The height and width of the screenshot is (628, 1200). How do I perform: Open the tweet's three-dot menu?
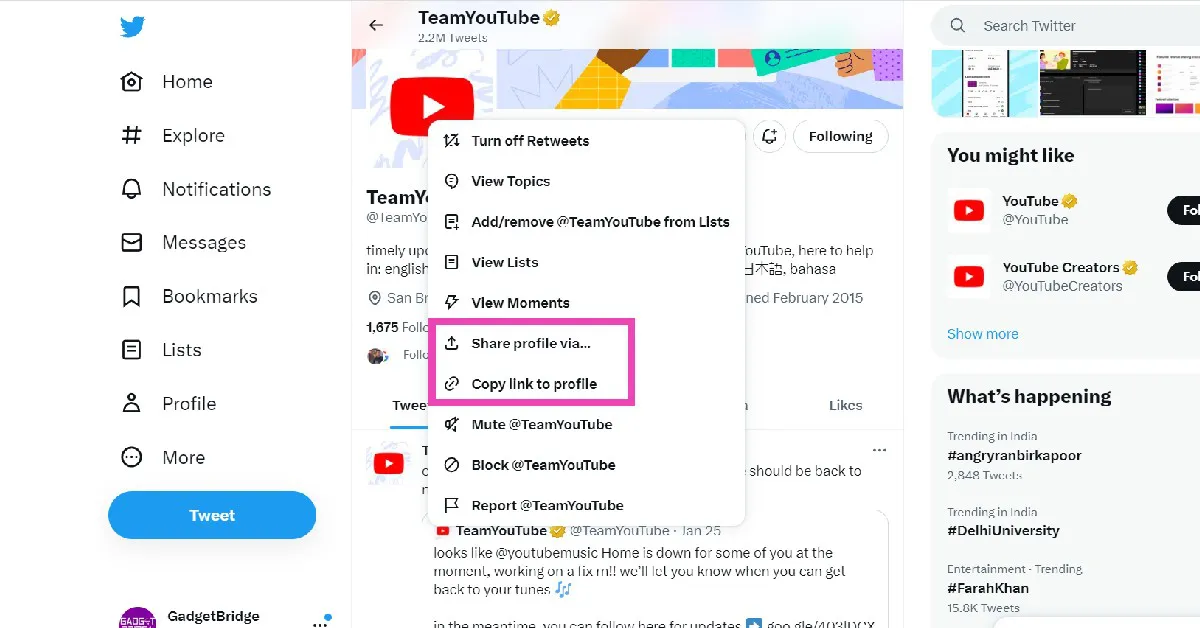[879, 450]
